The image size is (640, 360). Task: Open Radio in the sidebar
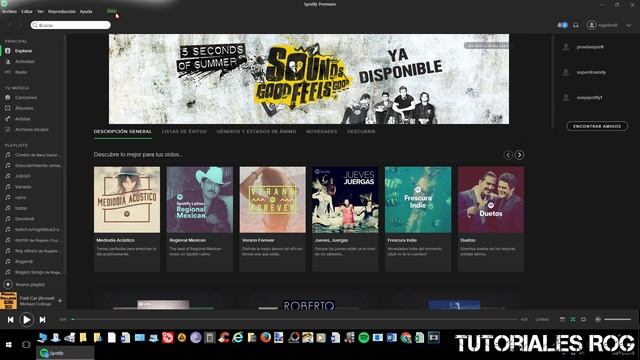[x=21, y=72]
